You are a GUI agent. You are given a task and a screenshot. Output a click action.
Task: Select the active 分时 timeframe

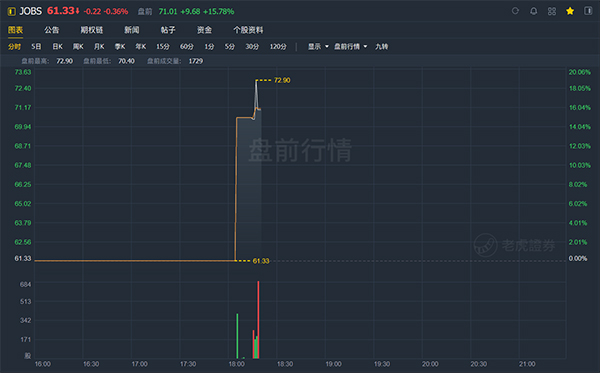(15, 46)
